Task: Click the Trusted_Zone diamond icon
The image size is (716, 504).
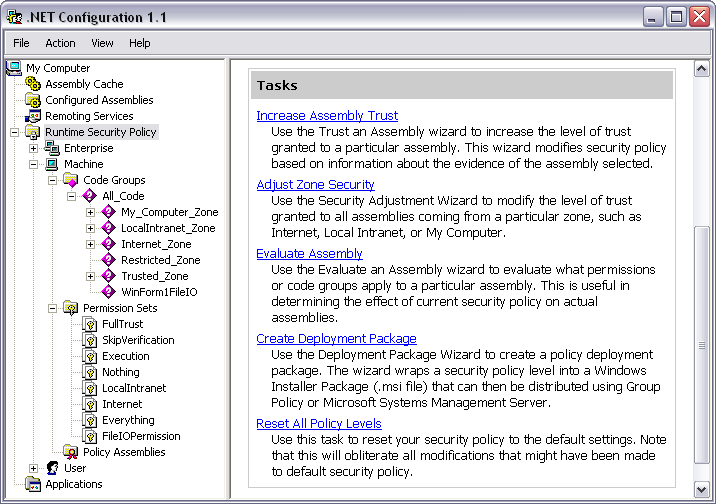Action: 108,276
